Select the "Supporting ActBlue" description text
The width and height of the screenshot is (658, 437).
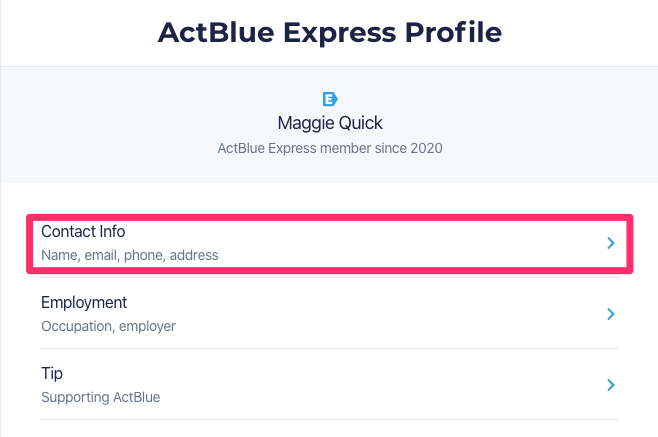tap(100, 397)
